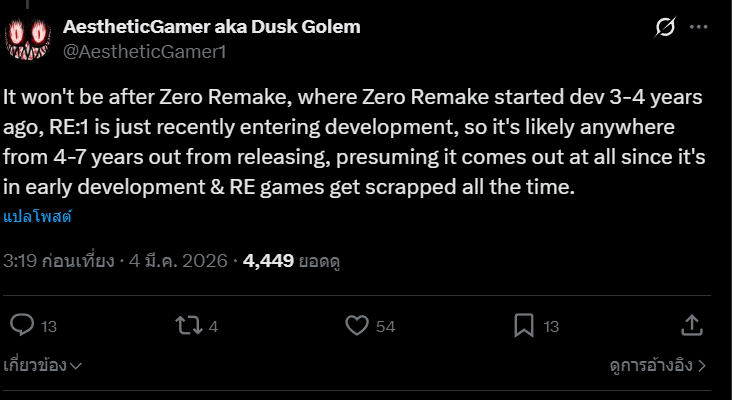Click the count 13 beside the bookmark icon
732x400 pixels.
click(x=552, y=326)
